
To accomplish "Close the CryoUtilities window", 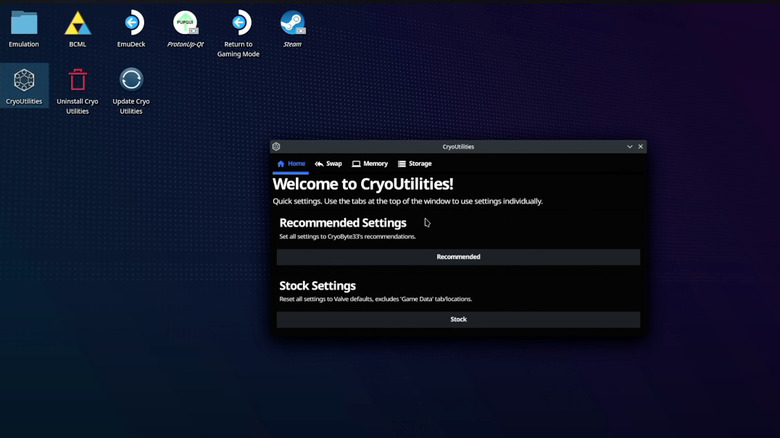I will (641, 146).
